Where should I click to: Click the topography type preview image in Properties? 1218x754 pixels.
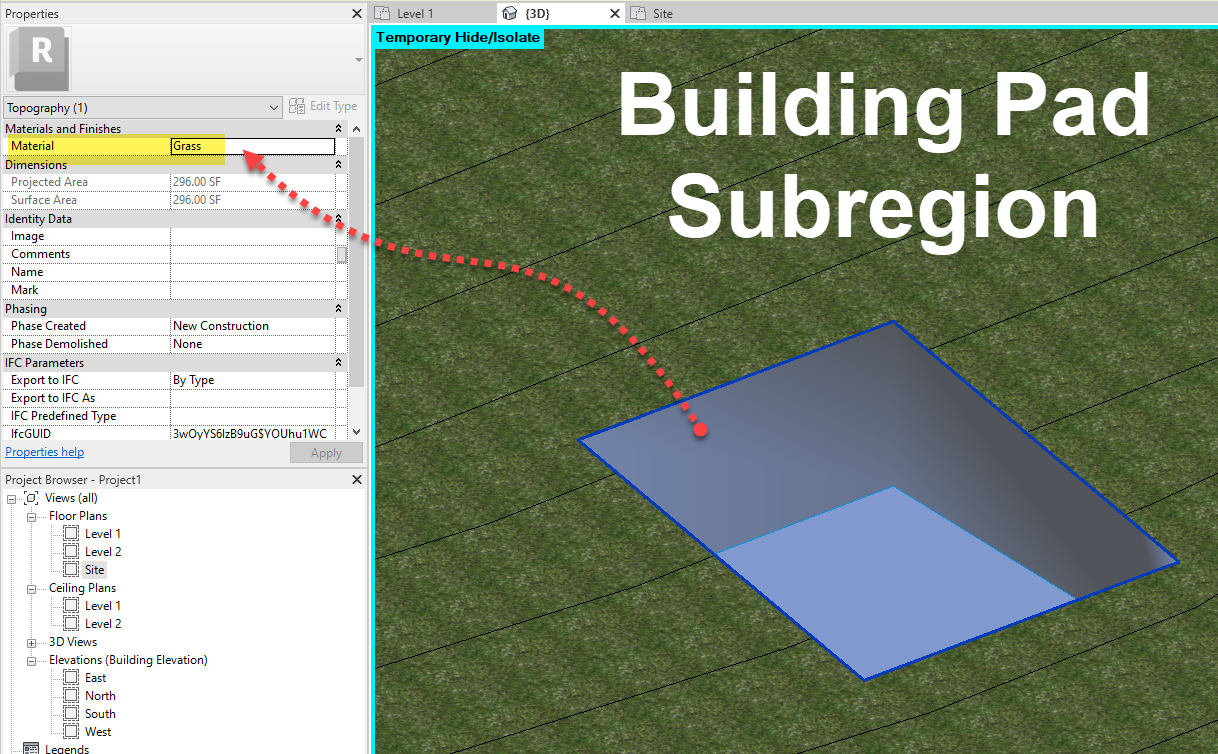point(38,58)
